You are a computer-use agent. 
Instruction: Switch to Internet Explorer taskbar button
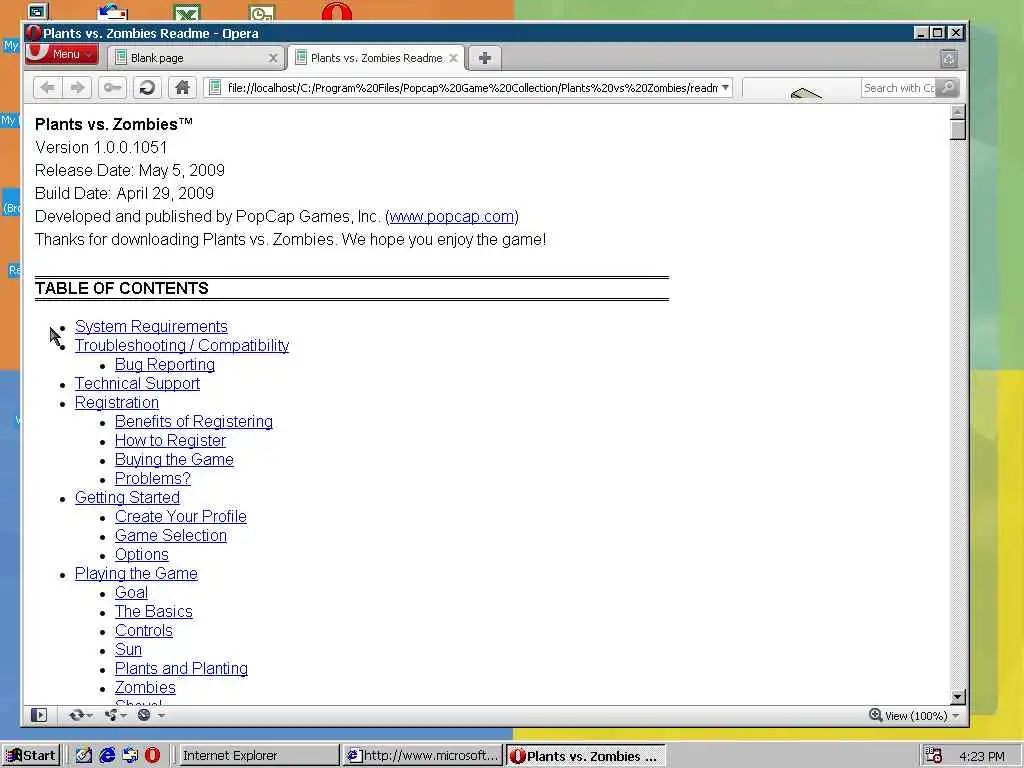click(258, 756)
